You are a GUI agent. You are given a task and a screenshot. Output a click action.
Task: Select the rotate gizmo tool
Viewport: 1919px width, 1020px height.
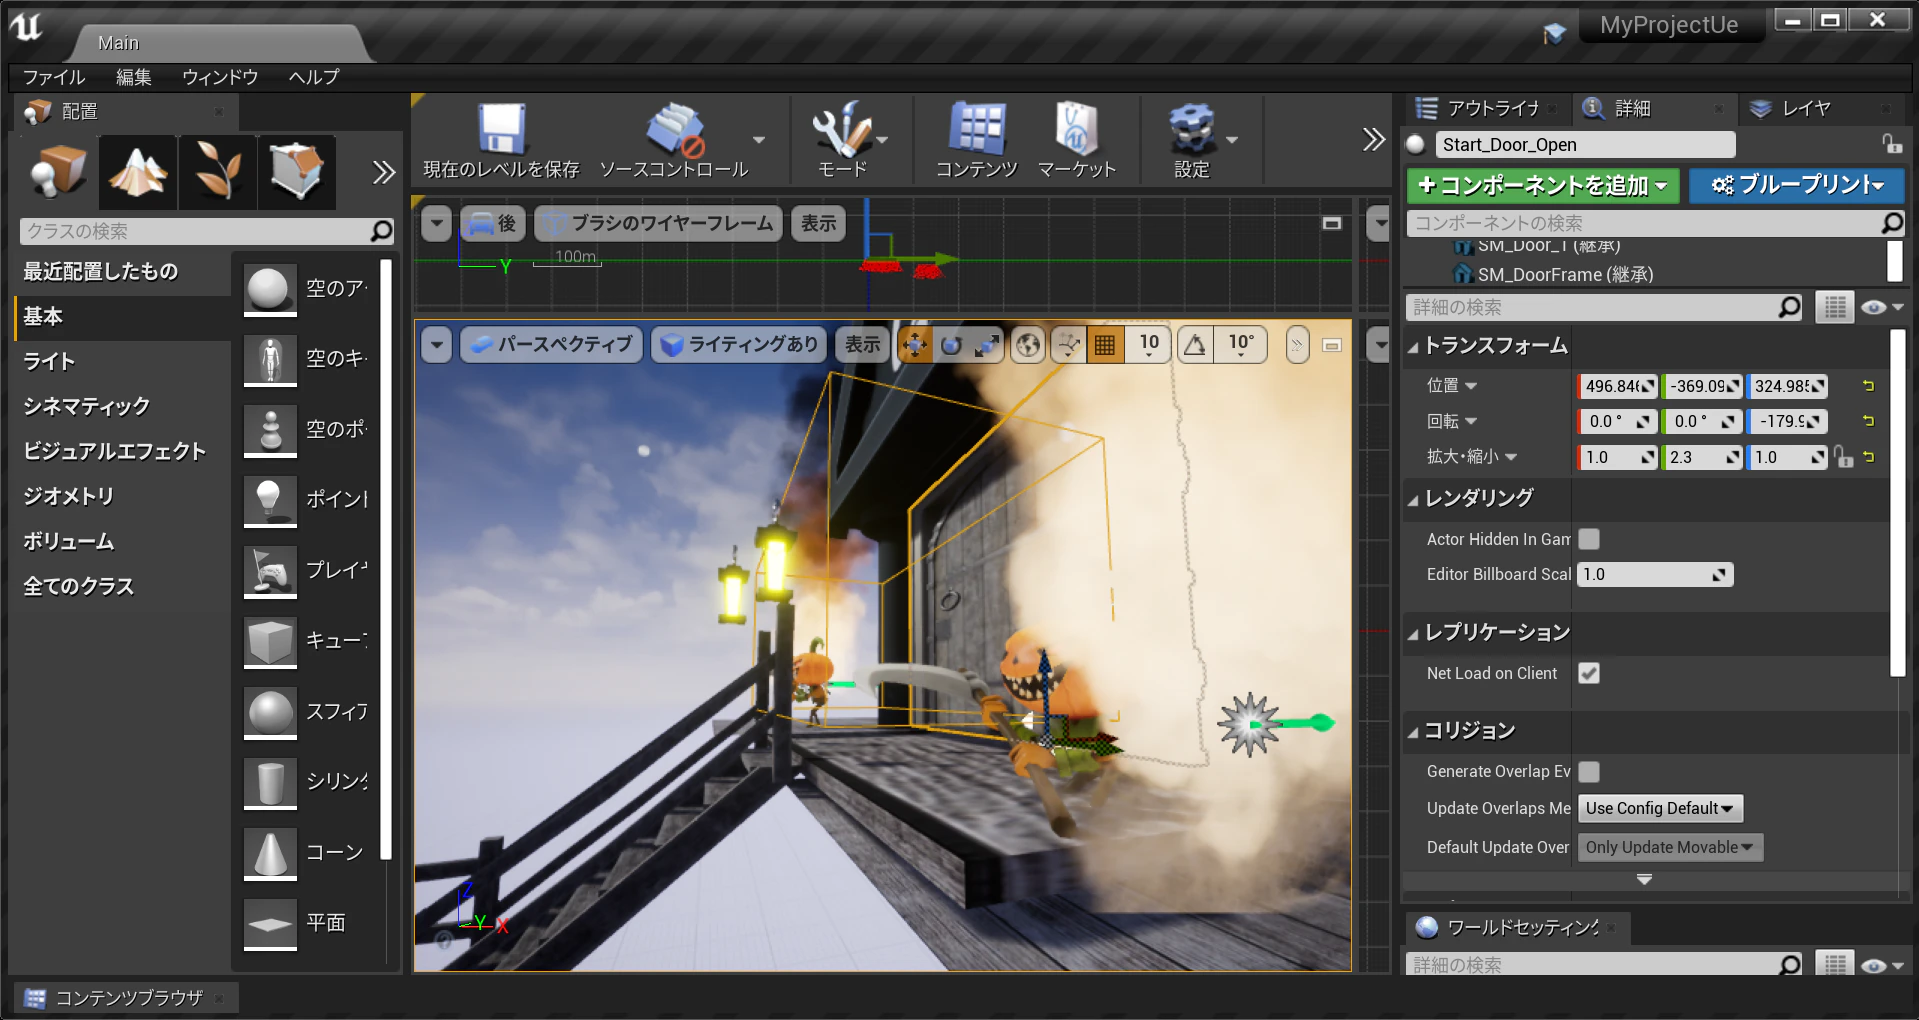[x=951, y=345]
